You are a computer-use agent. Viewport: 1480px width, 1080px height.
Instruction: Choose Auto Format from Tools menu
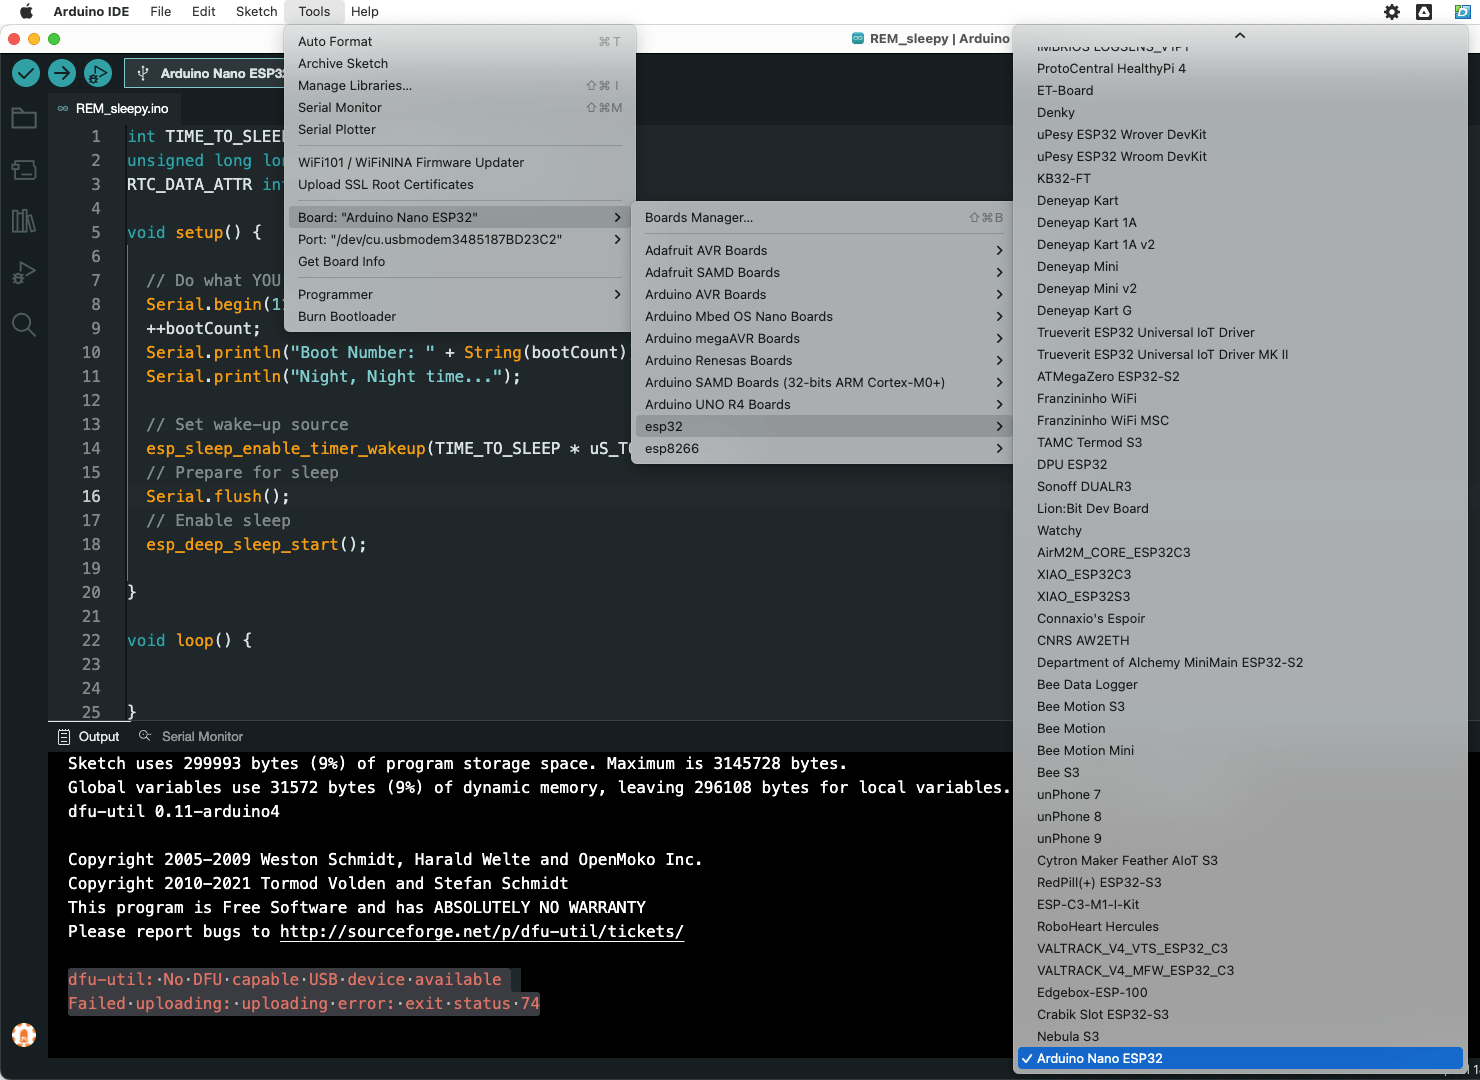(x=460, y=41)
